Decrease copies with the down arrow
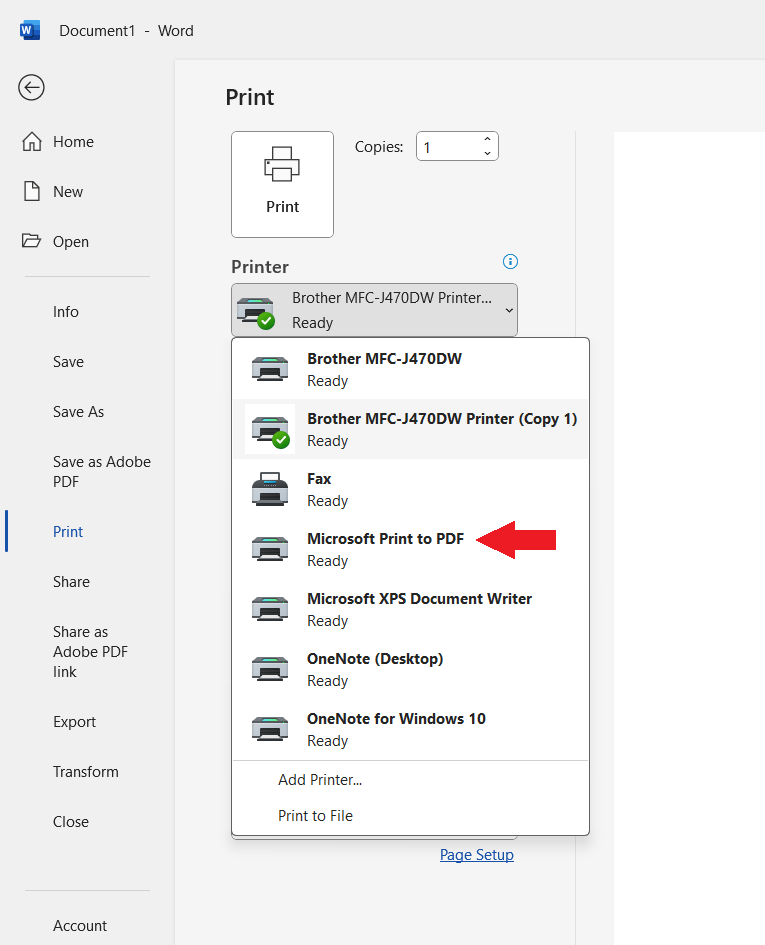The height and width of the screenshot is (945, 765). 487,154
